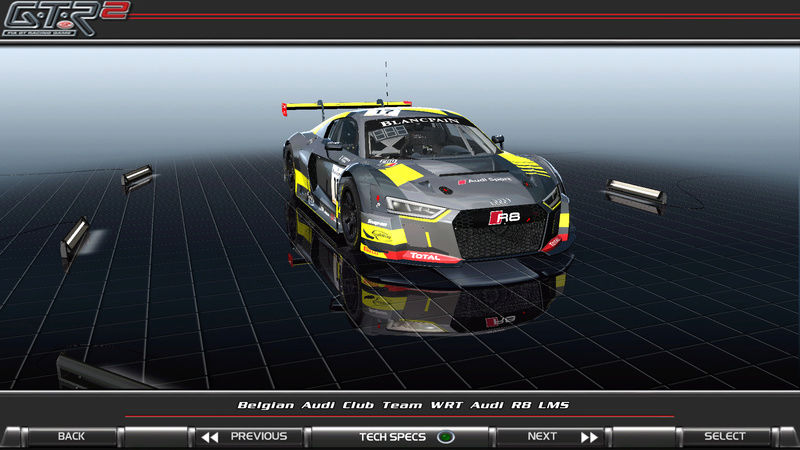Open TECH SPECS for this car
Viewport: 800px width, 450px height.
pos(401,437)
